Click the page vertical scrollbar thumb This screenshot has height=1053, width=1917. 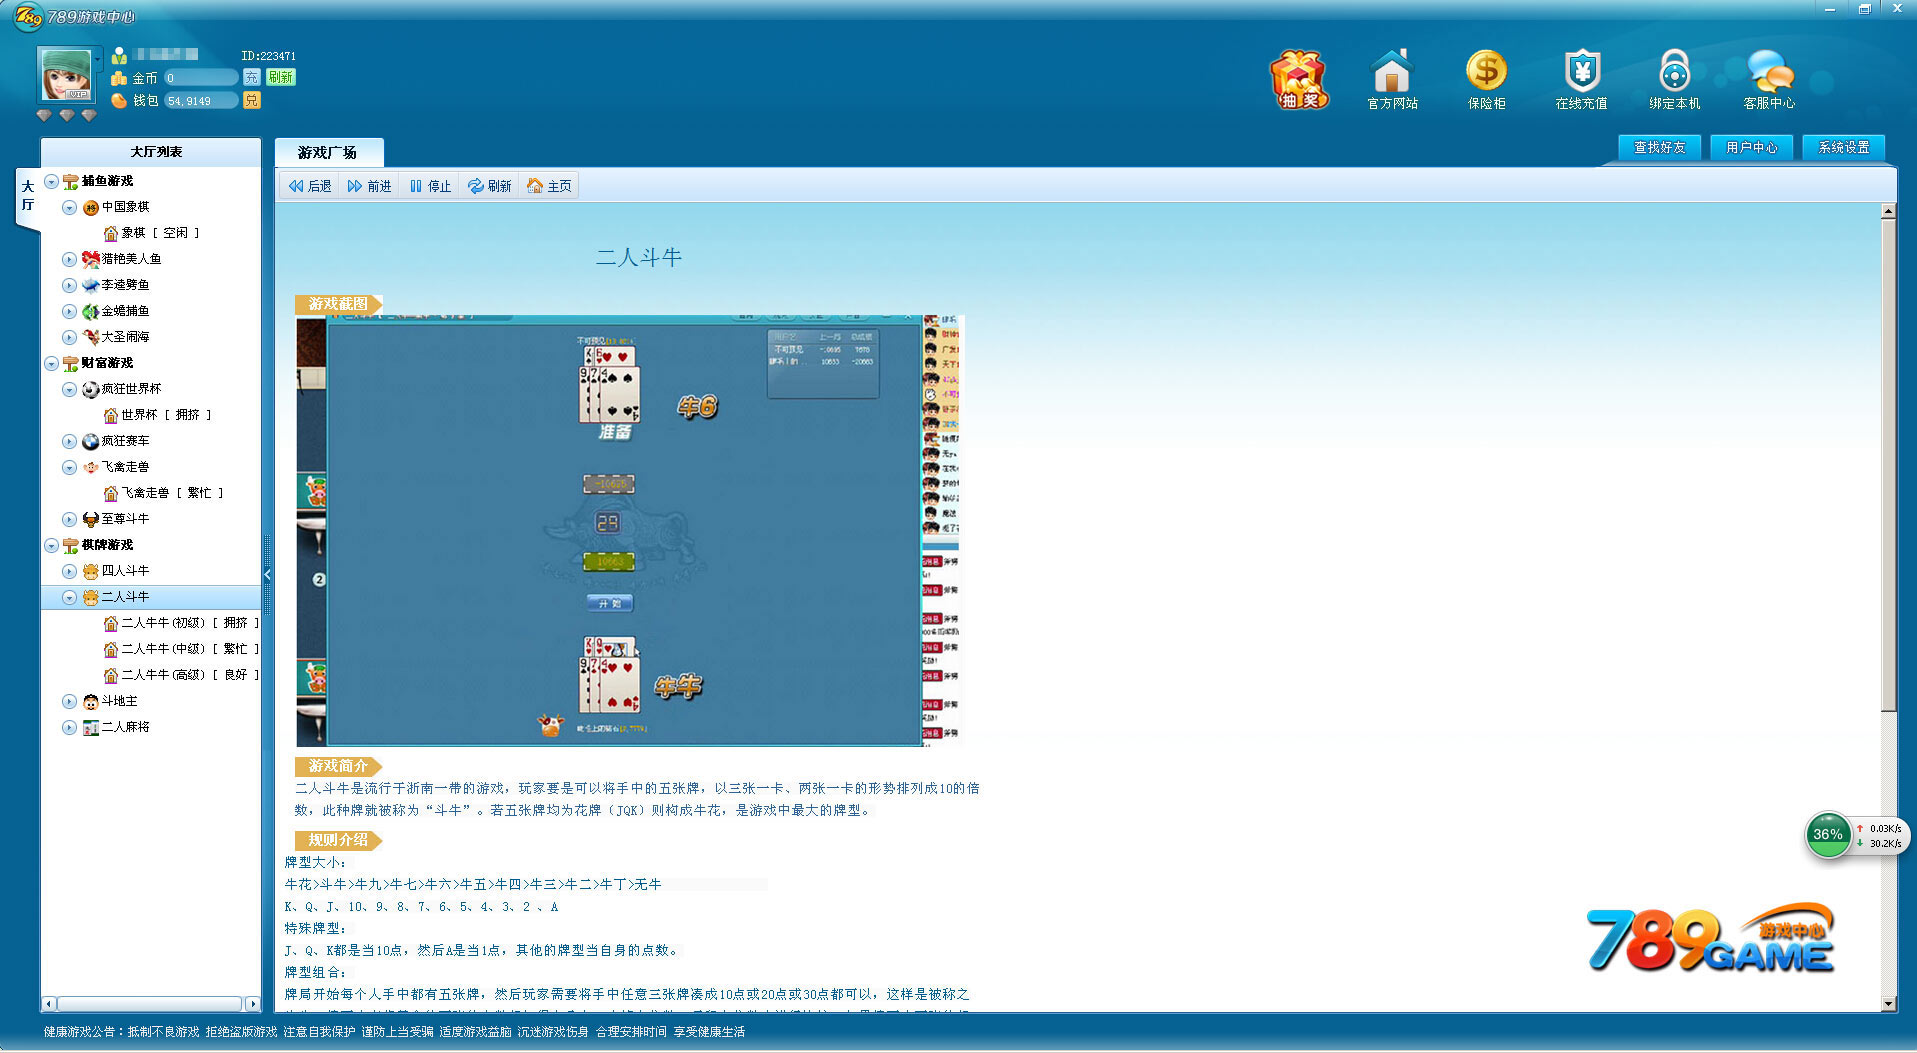pyautogui.click(x=1888, y=465)
